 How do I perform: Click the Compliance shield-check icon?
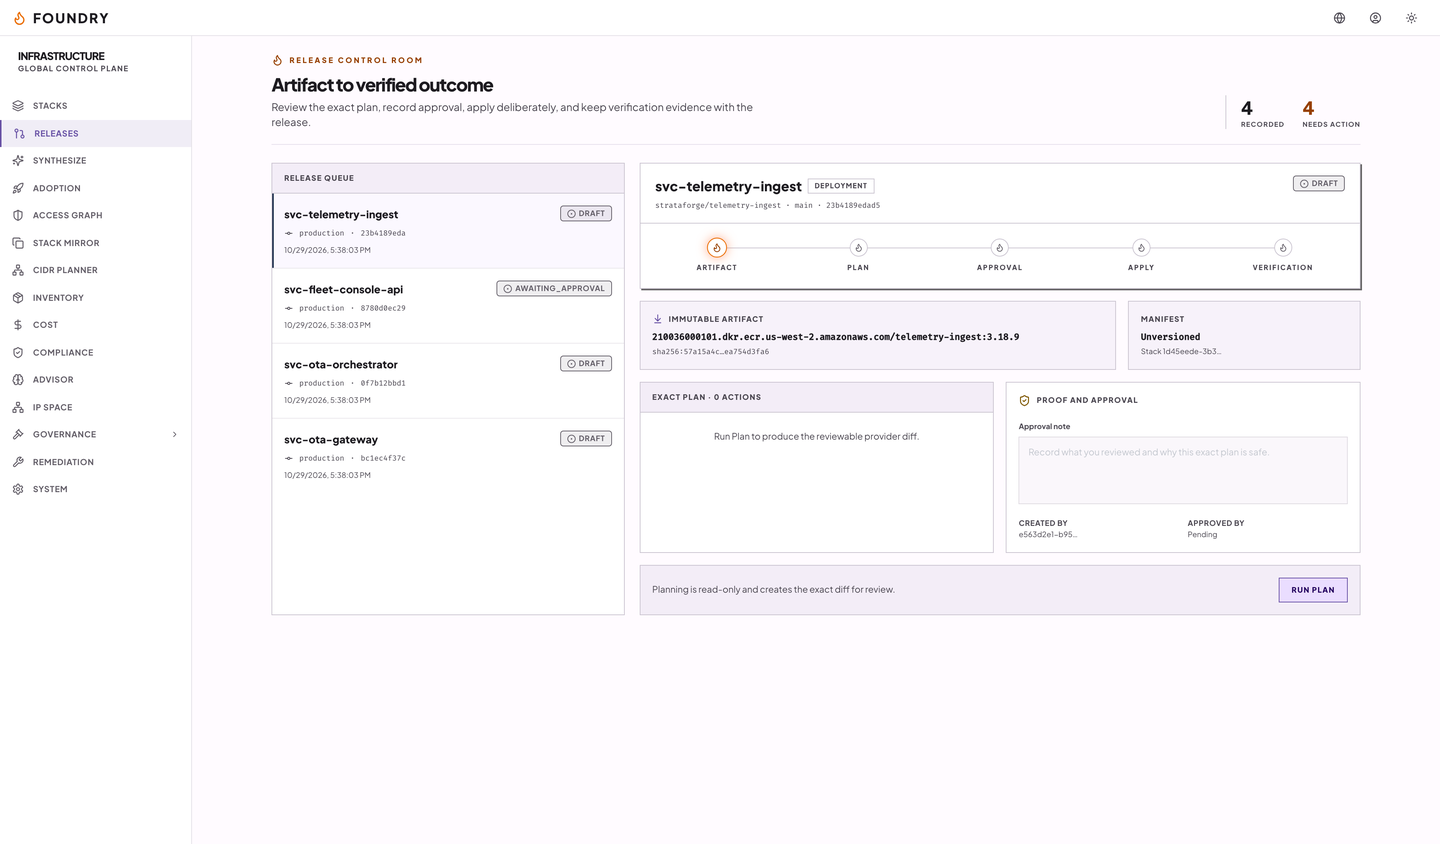click(18, 352)
